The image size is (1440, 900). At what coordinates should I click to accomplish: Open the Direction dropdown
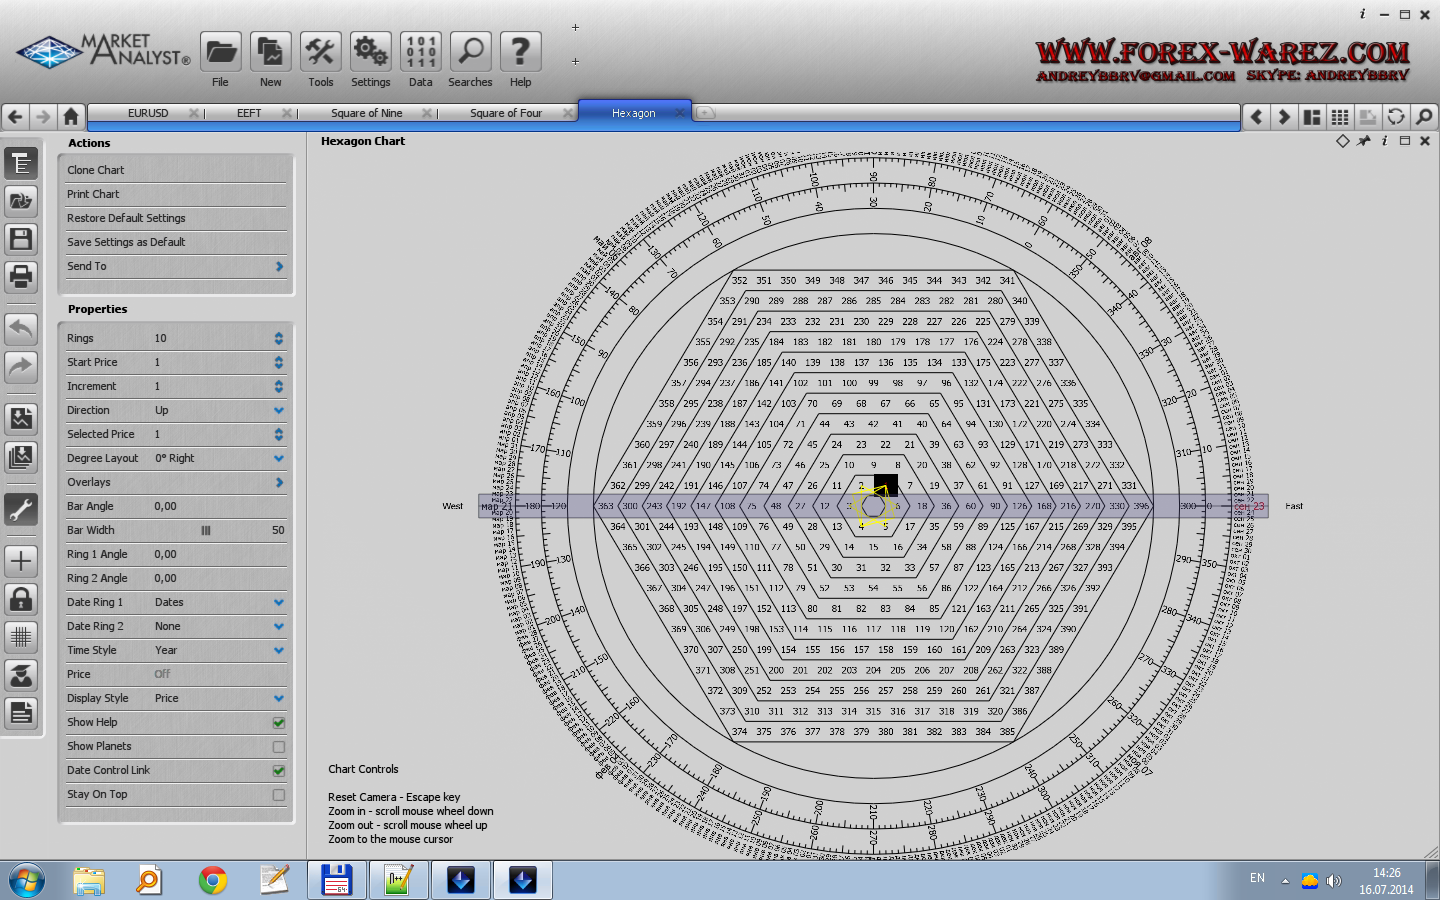tap(279, 410)
